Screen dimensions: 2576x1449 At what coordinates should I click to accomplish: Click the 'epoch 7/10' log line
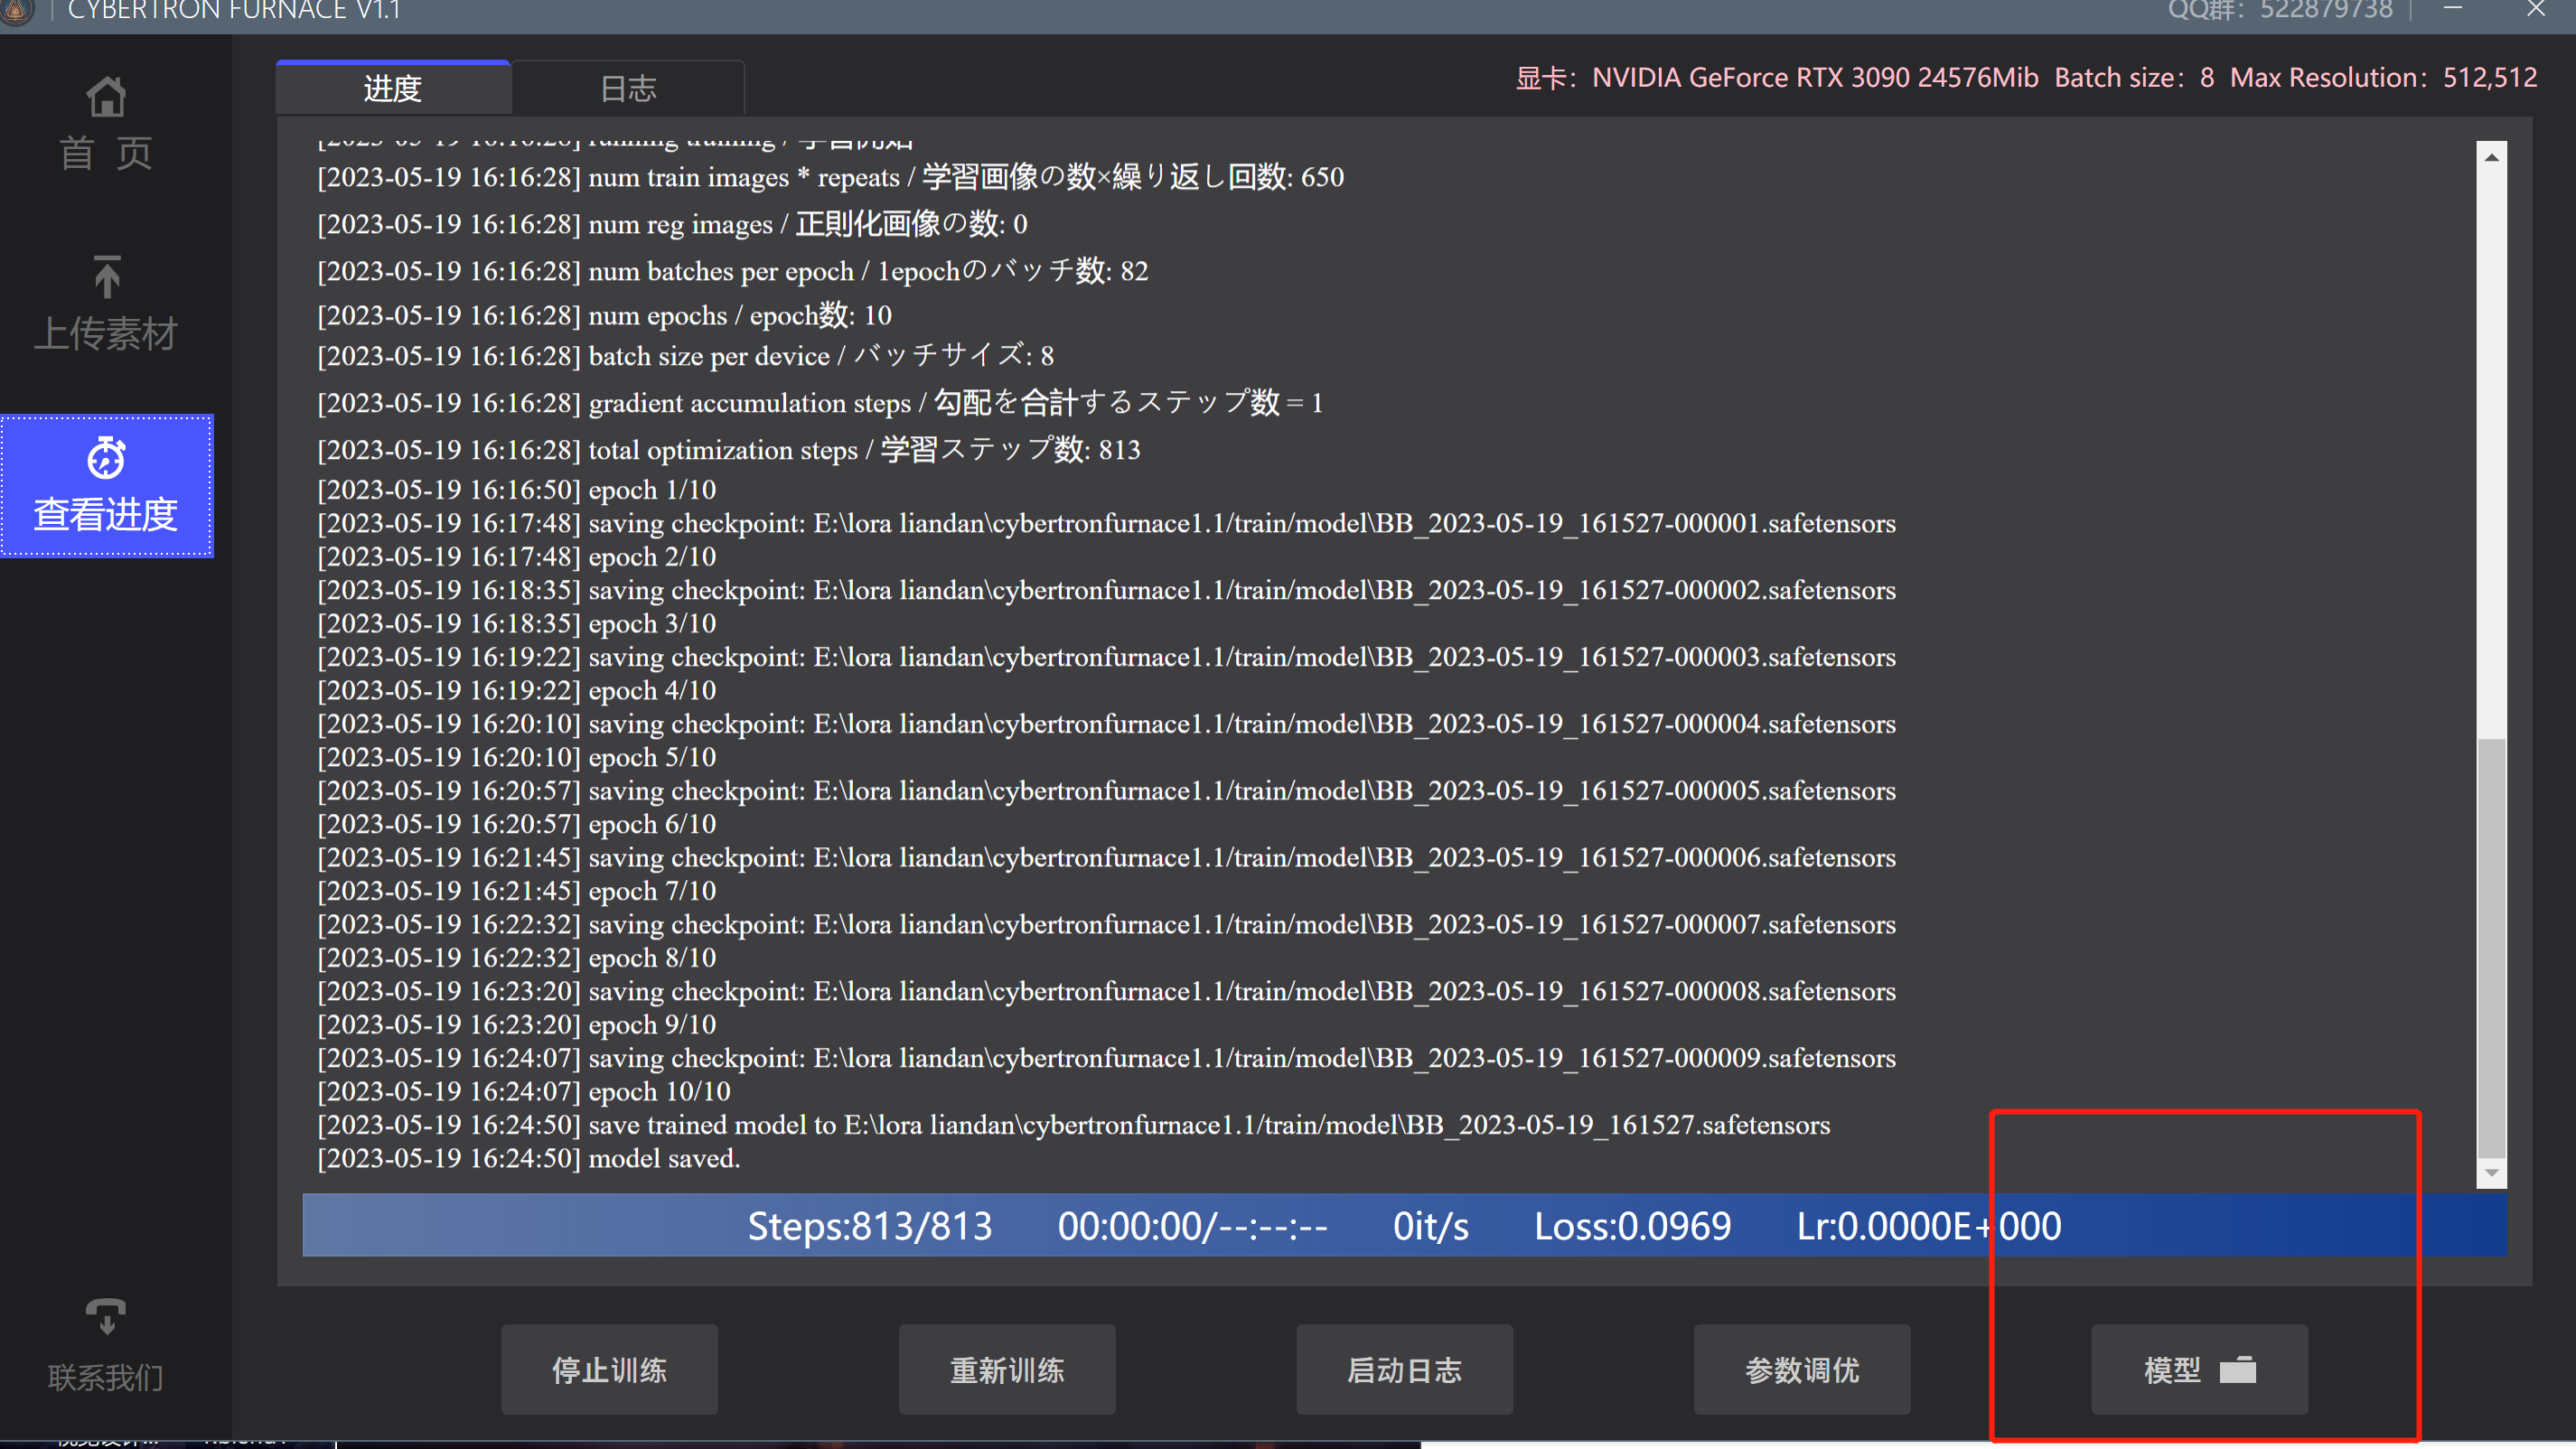pyautogui.click(x=517, y=891)
